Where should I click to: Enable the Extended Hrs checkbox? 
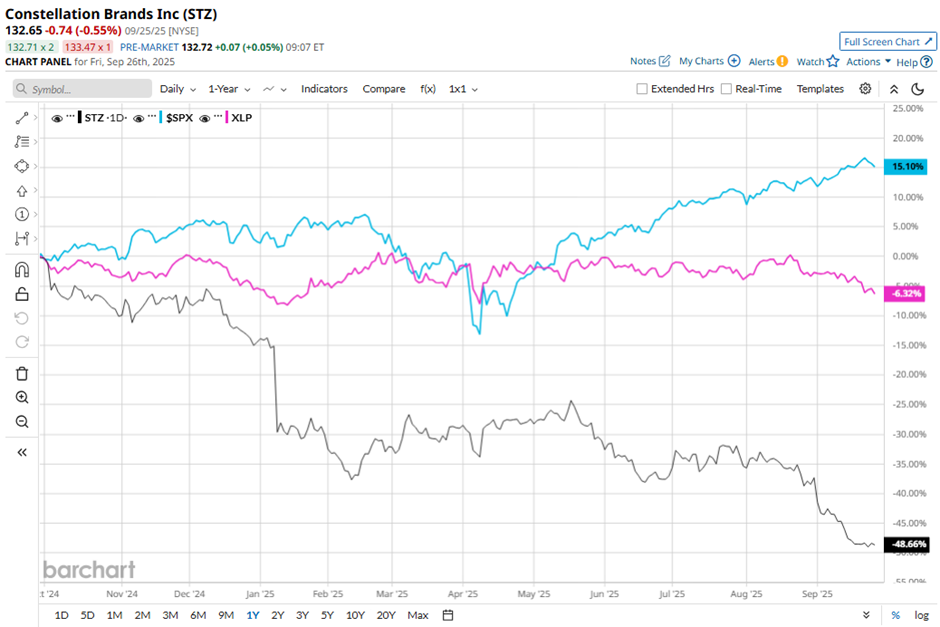pyautogui.click(x=641, y=89)
